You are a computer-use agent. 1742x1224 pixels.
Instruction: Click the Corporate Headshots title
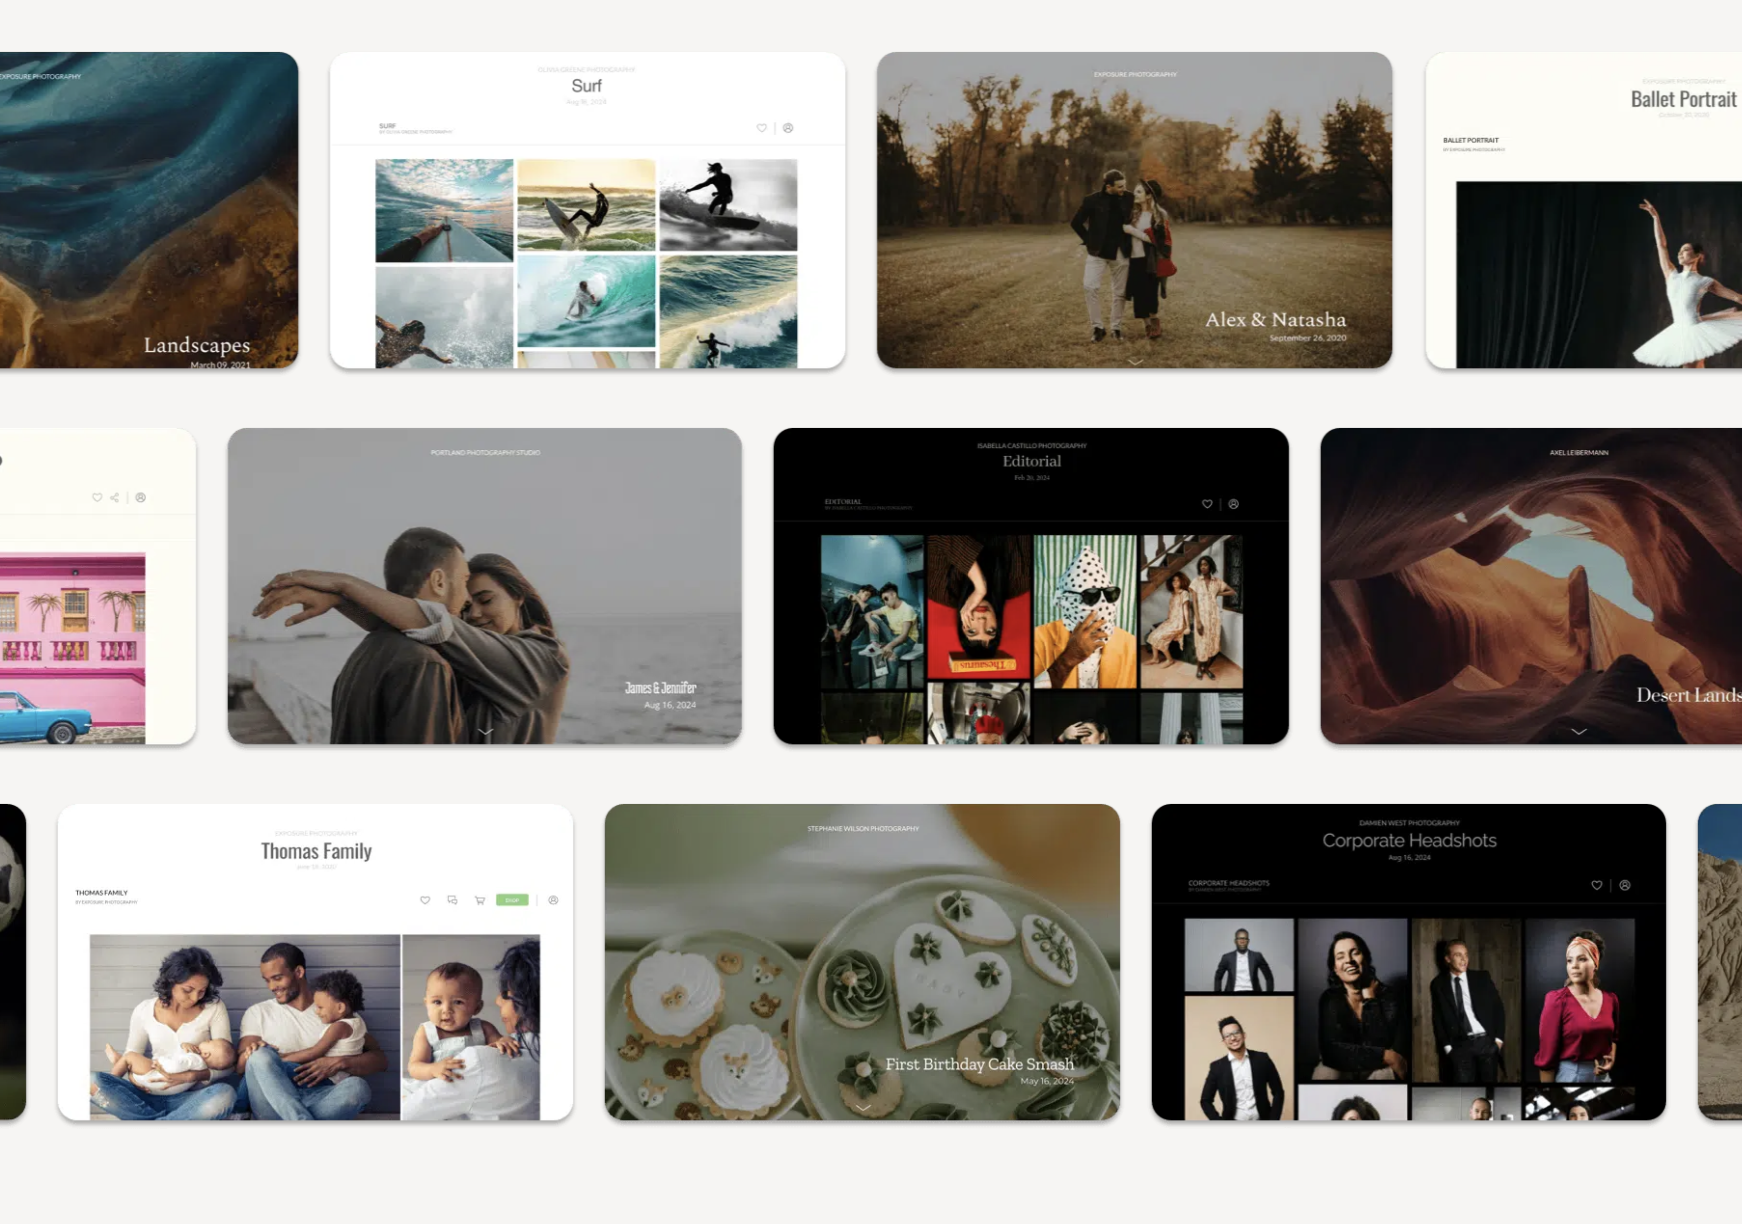tap(1409, 841)
